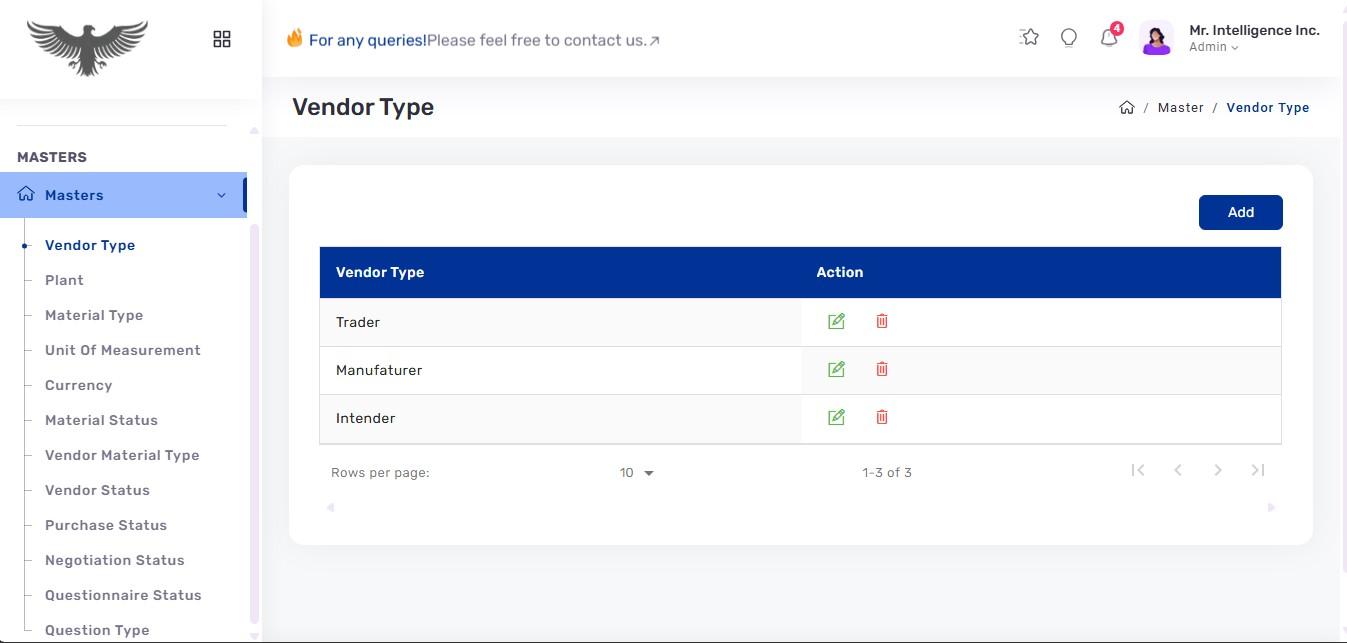Image resolution: width=1347 pixels, height=643 pixels.
Task: Click the lightbulb icon in header
Action: coord(1069,38)
